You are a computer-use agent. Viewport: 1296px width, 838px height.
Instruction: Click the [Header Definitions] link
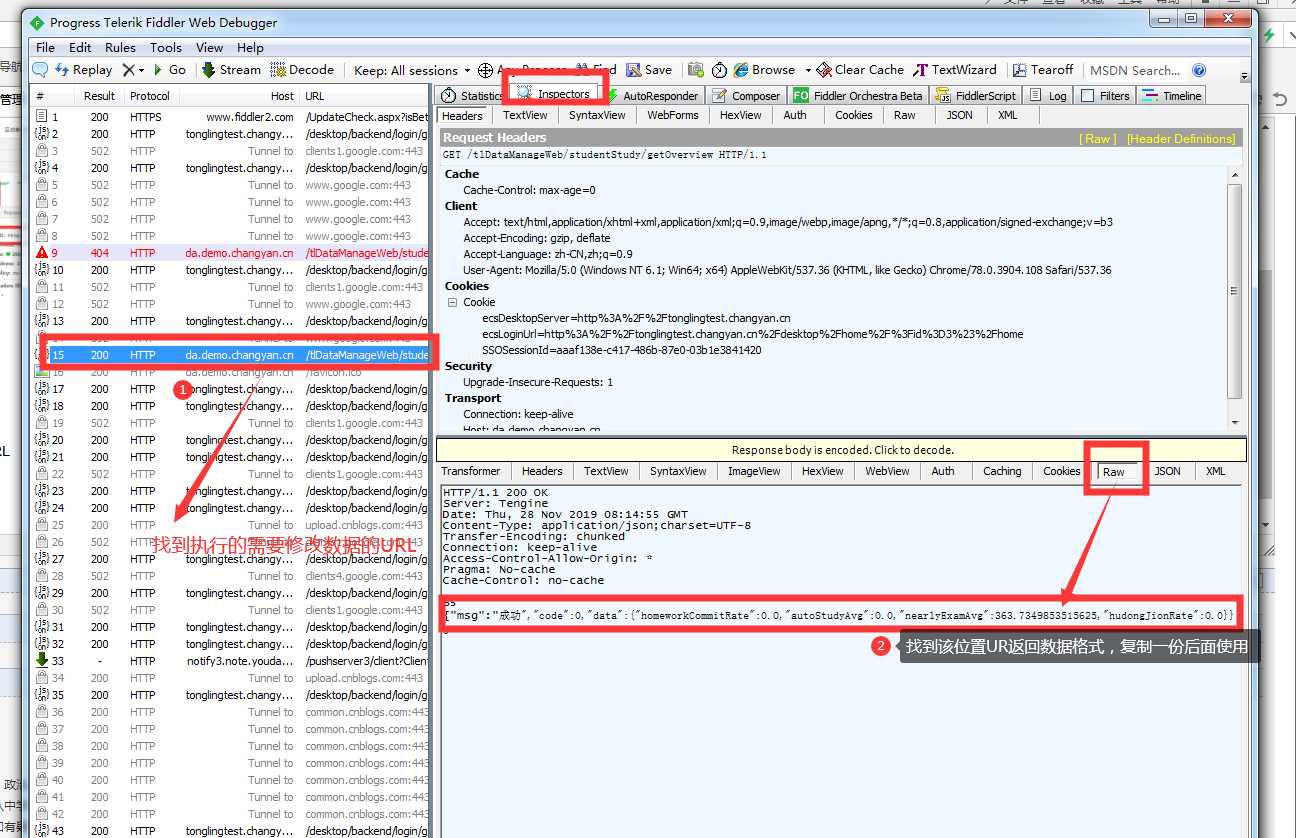tap(1180, 139)
